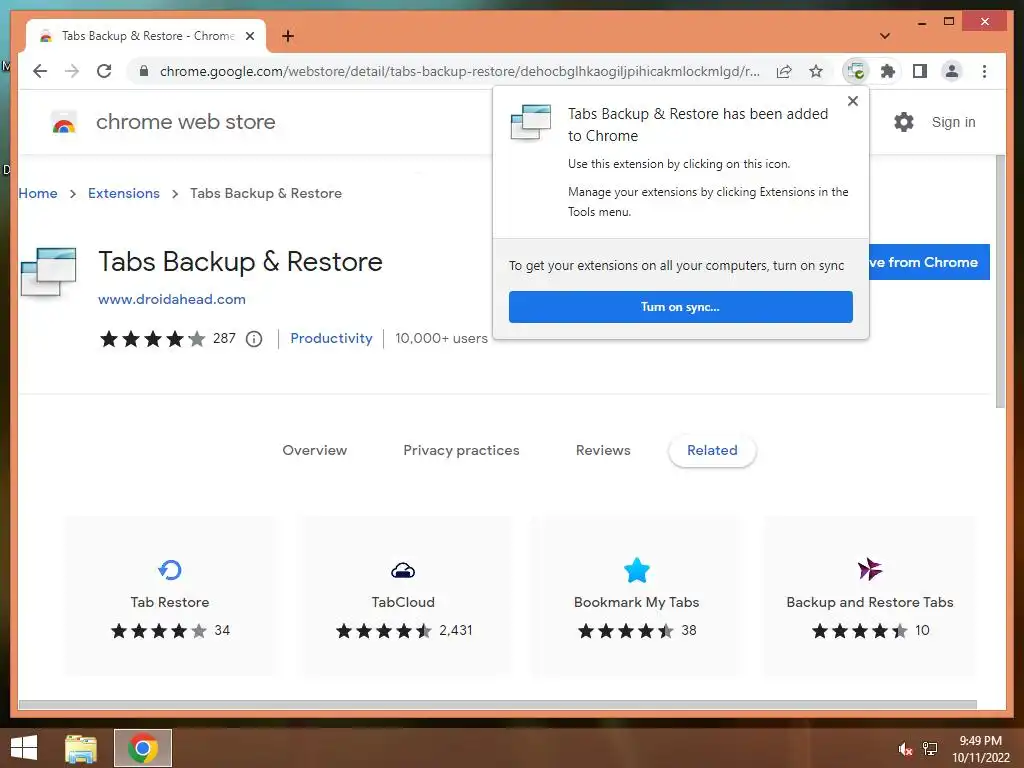Screen dimensions: 1024x768
Task: Bookmark this page with the star icon
Action: 816,71
